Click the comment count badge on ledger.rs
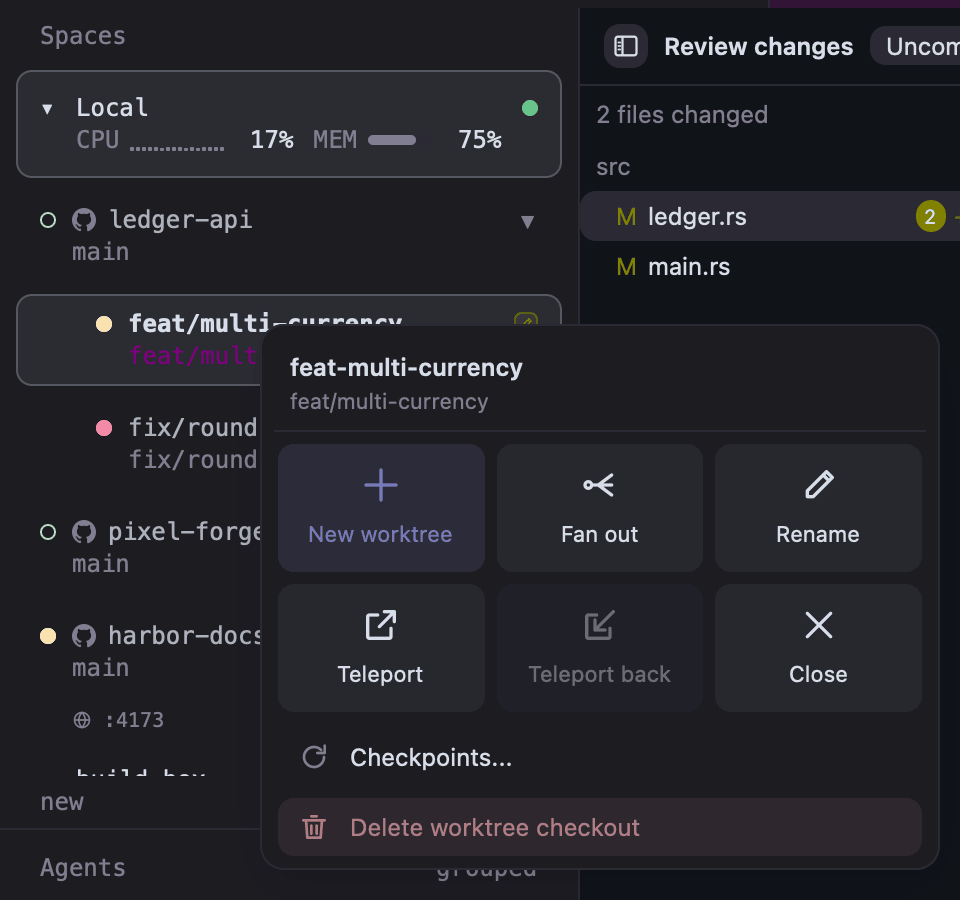The height and width of the screenshot is (900, 960). point(931,216)
